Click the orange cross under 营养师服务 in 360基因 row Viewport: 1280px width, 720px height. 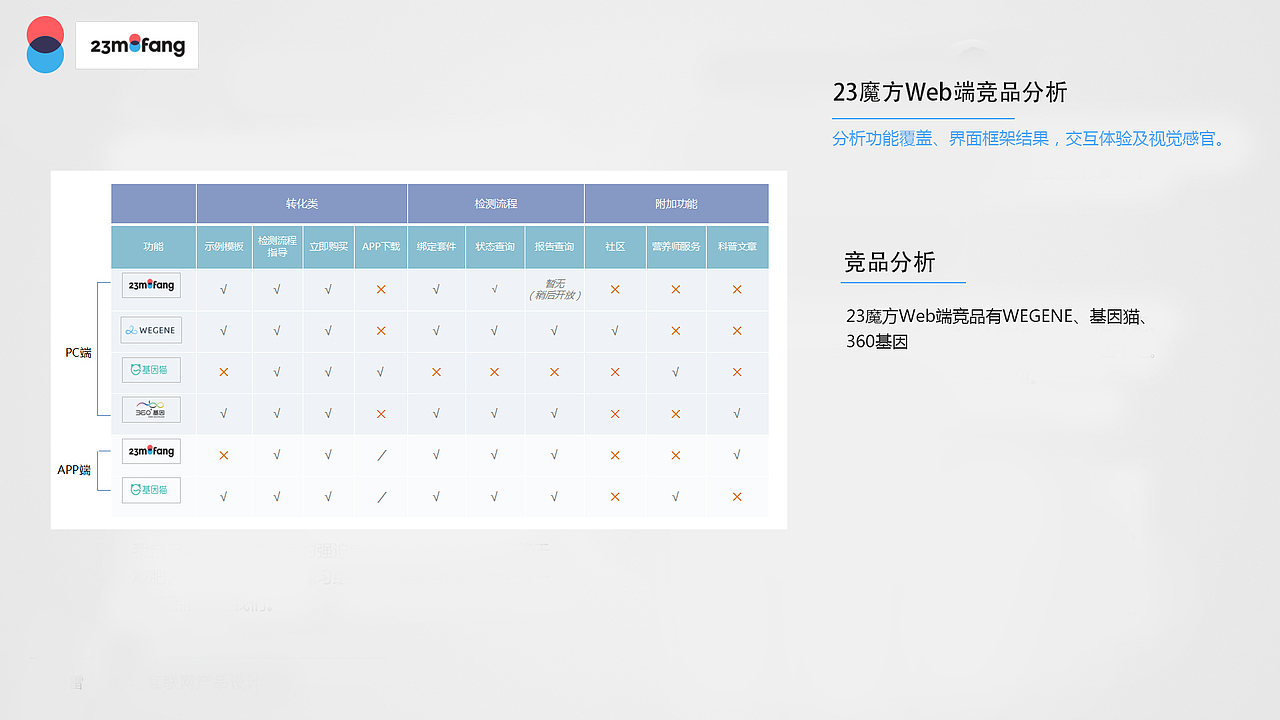(676, 414)
